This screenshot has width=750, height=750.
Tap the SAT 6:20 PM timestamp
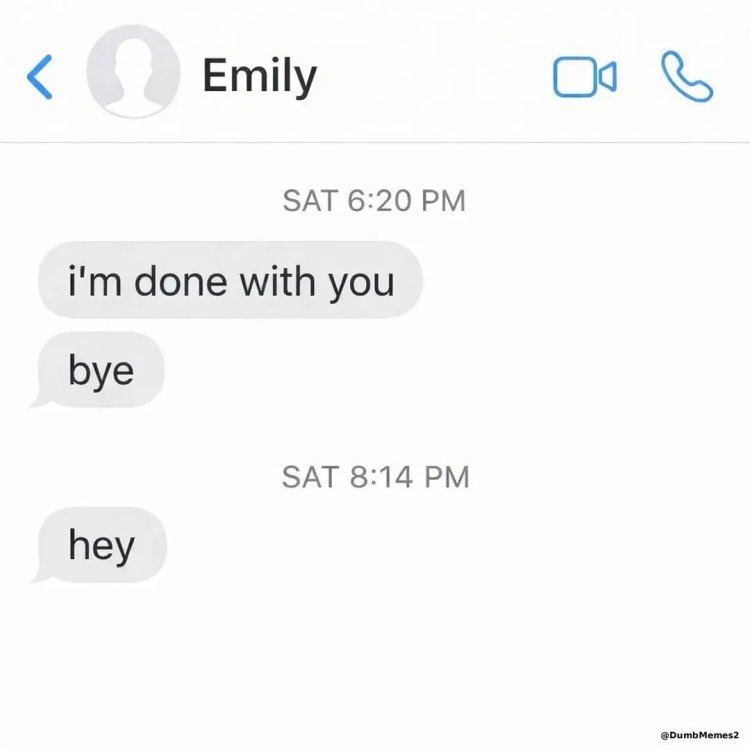coord(374,200)
